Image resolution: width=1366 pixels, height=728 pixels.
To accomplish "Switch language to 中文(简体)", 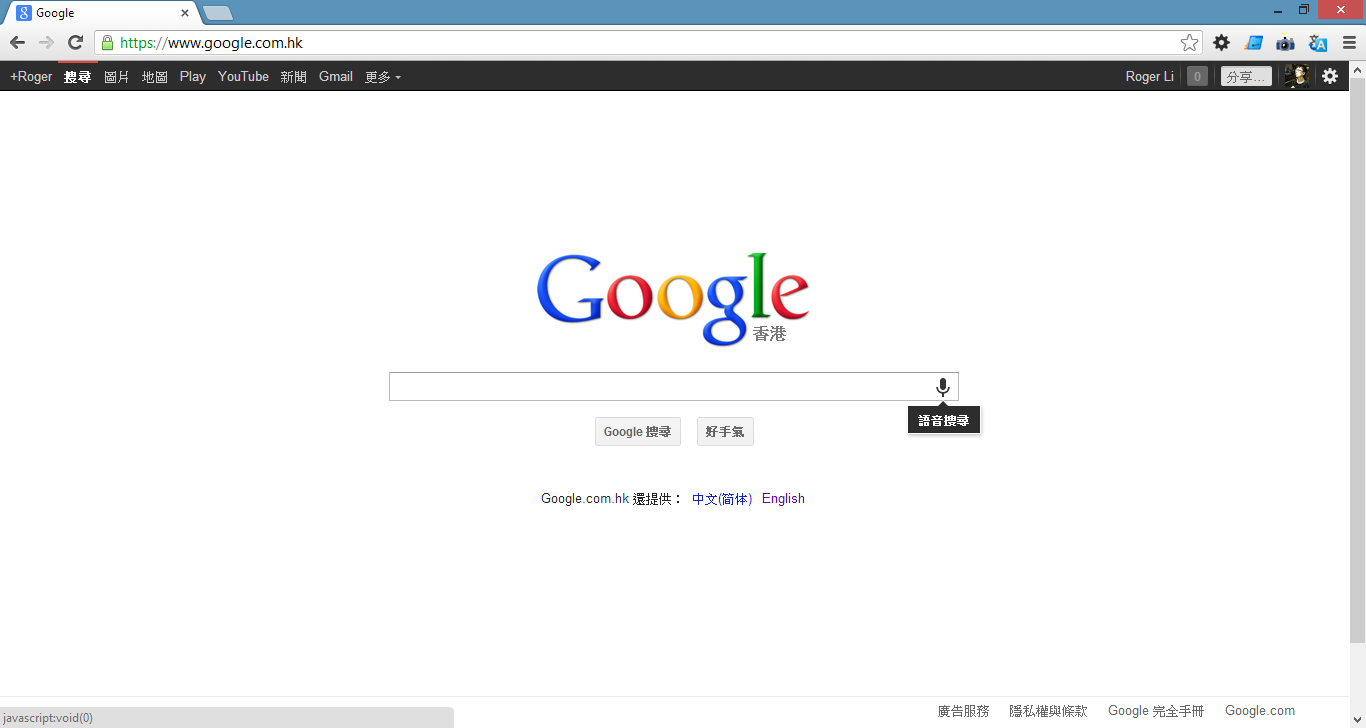I will coord(722,499).
